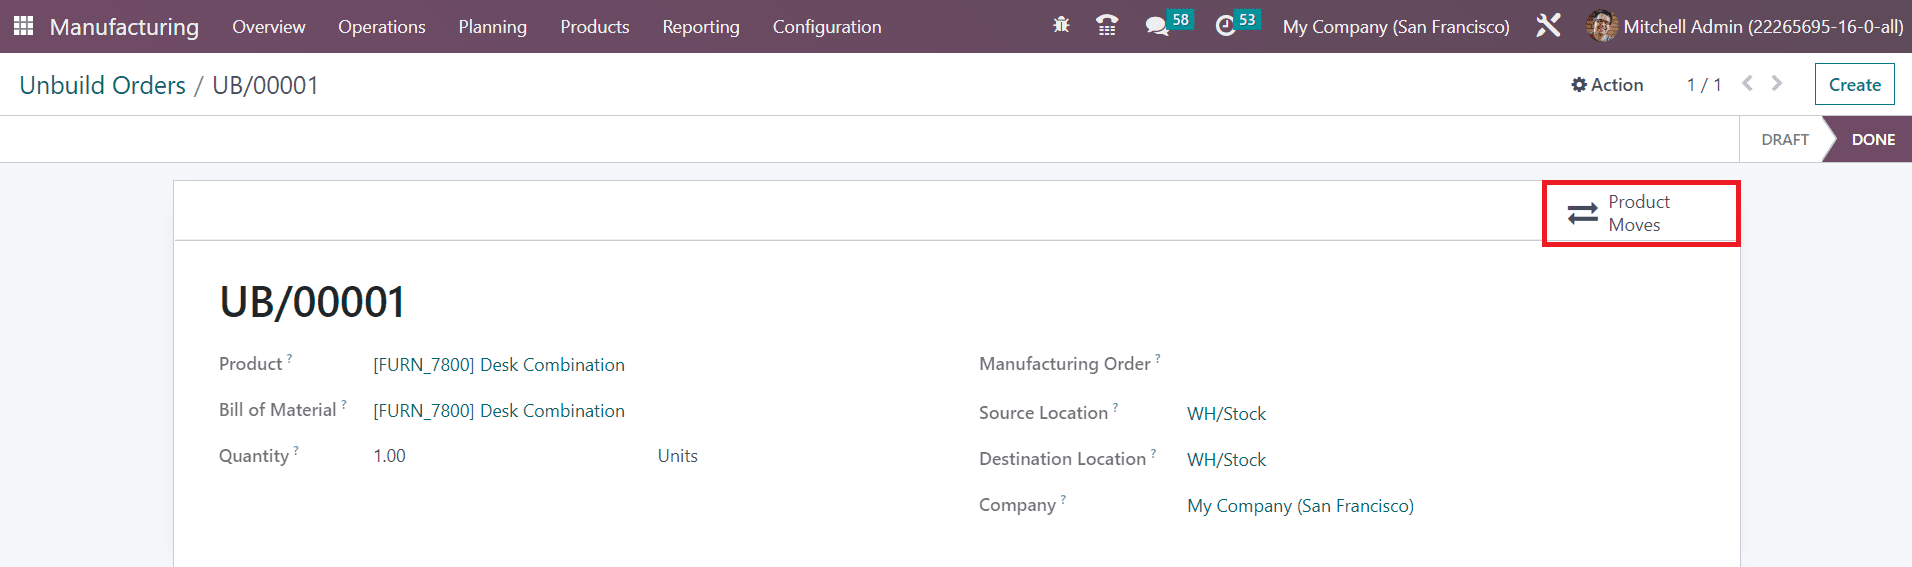This screenshot has width=1912, height=567.
Task: Open the VoIP phone icon
Action: pyautogui.click(x=1107, y=26)
